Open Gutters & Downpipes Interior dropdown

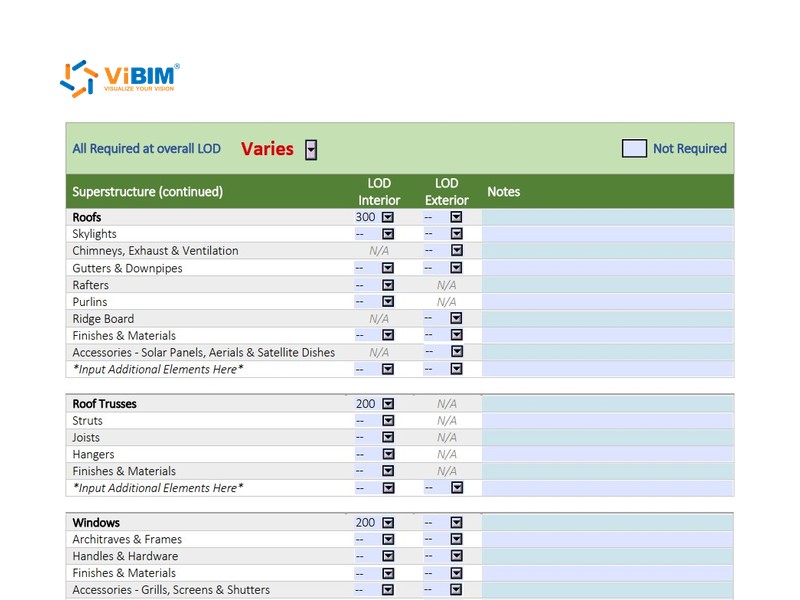click(x=388, y=268)
